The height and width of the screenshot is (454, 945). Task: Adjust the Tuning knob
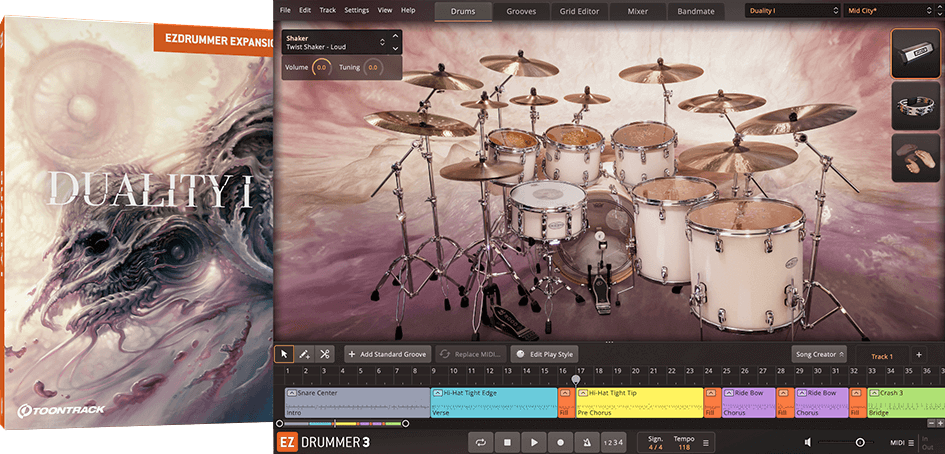(x=373, y=68)
